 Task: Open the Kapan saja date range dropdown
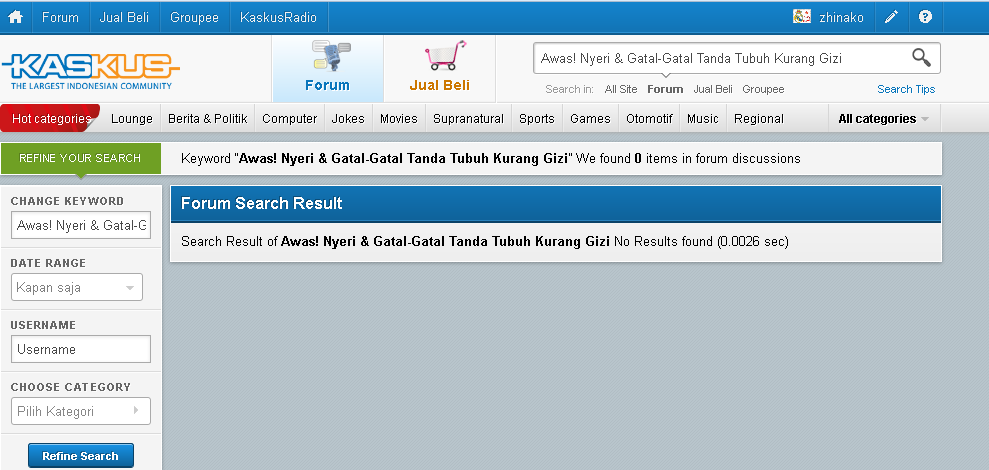[77, 288]
